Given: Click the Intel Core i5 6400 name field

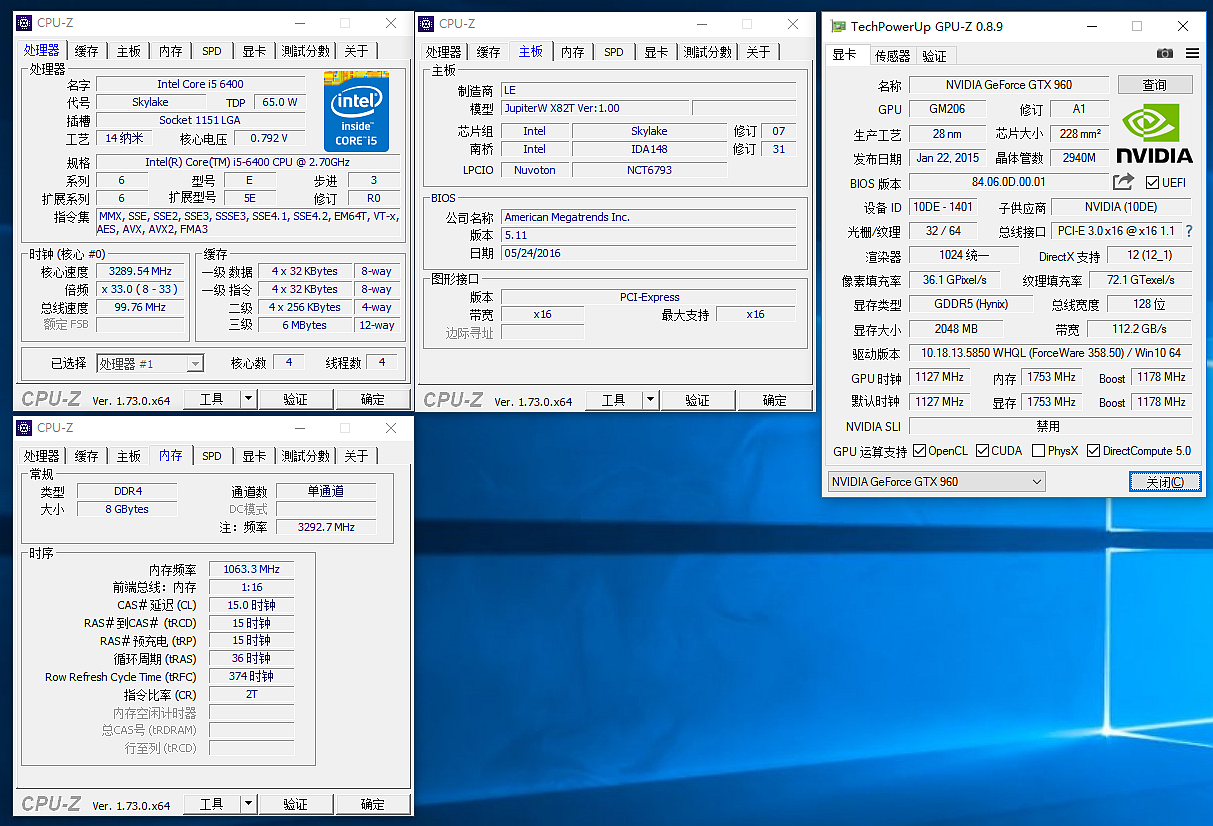Looking at the screenshot, I should click(x=201, y=84).
